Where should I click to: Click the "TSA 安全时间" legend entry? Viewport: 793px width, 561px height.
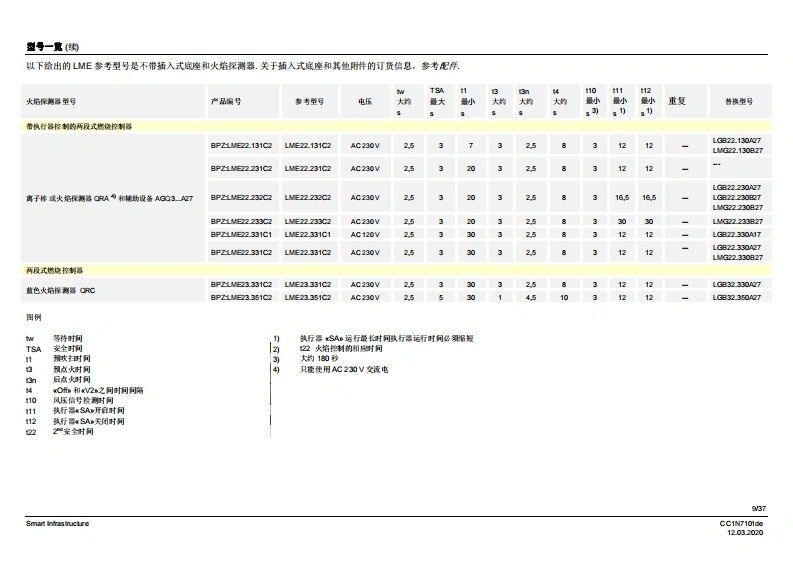(58, 348)
